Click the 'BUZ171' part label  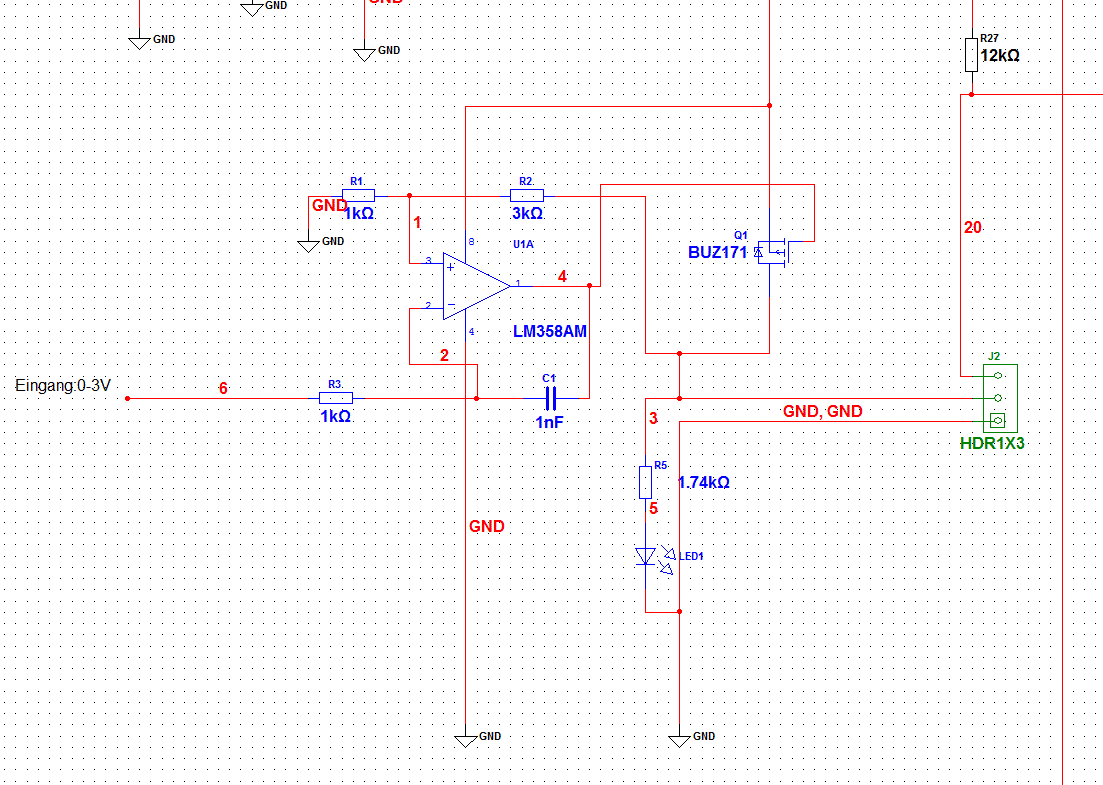click(718, 252)
